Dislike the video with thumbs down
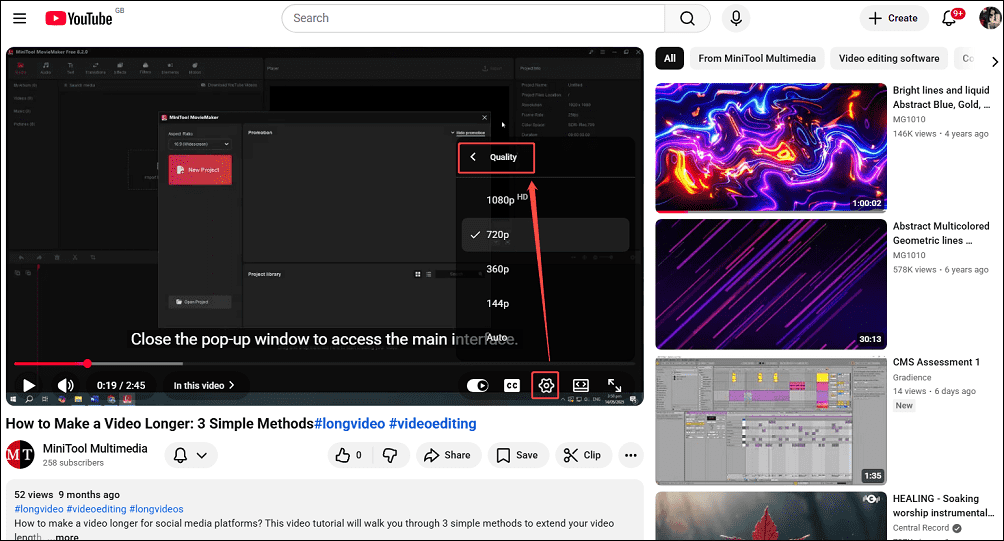The width and height of the screenshot is (1004, 541). pyautogui.click(x=390, y=455)
